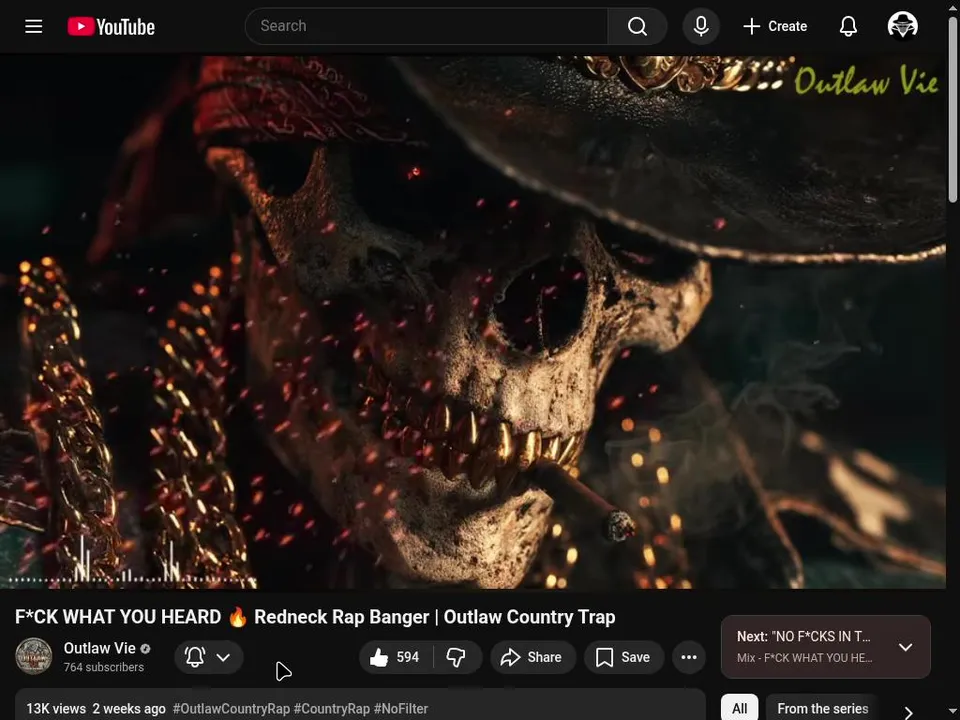960x720 pixels.
Task: Open the Create menu
Action: tap(775, 26)
